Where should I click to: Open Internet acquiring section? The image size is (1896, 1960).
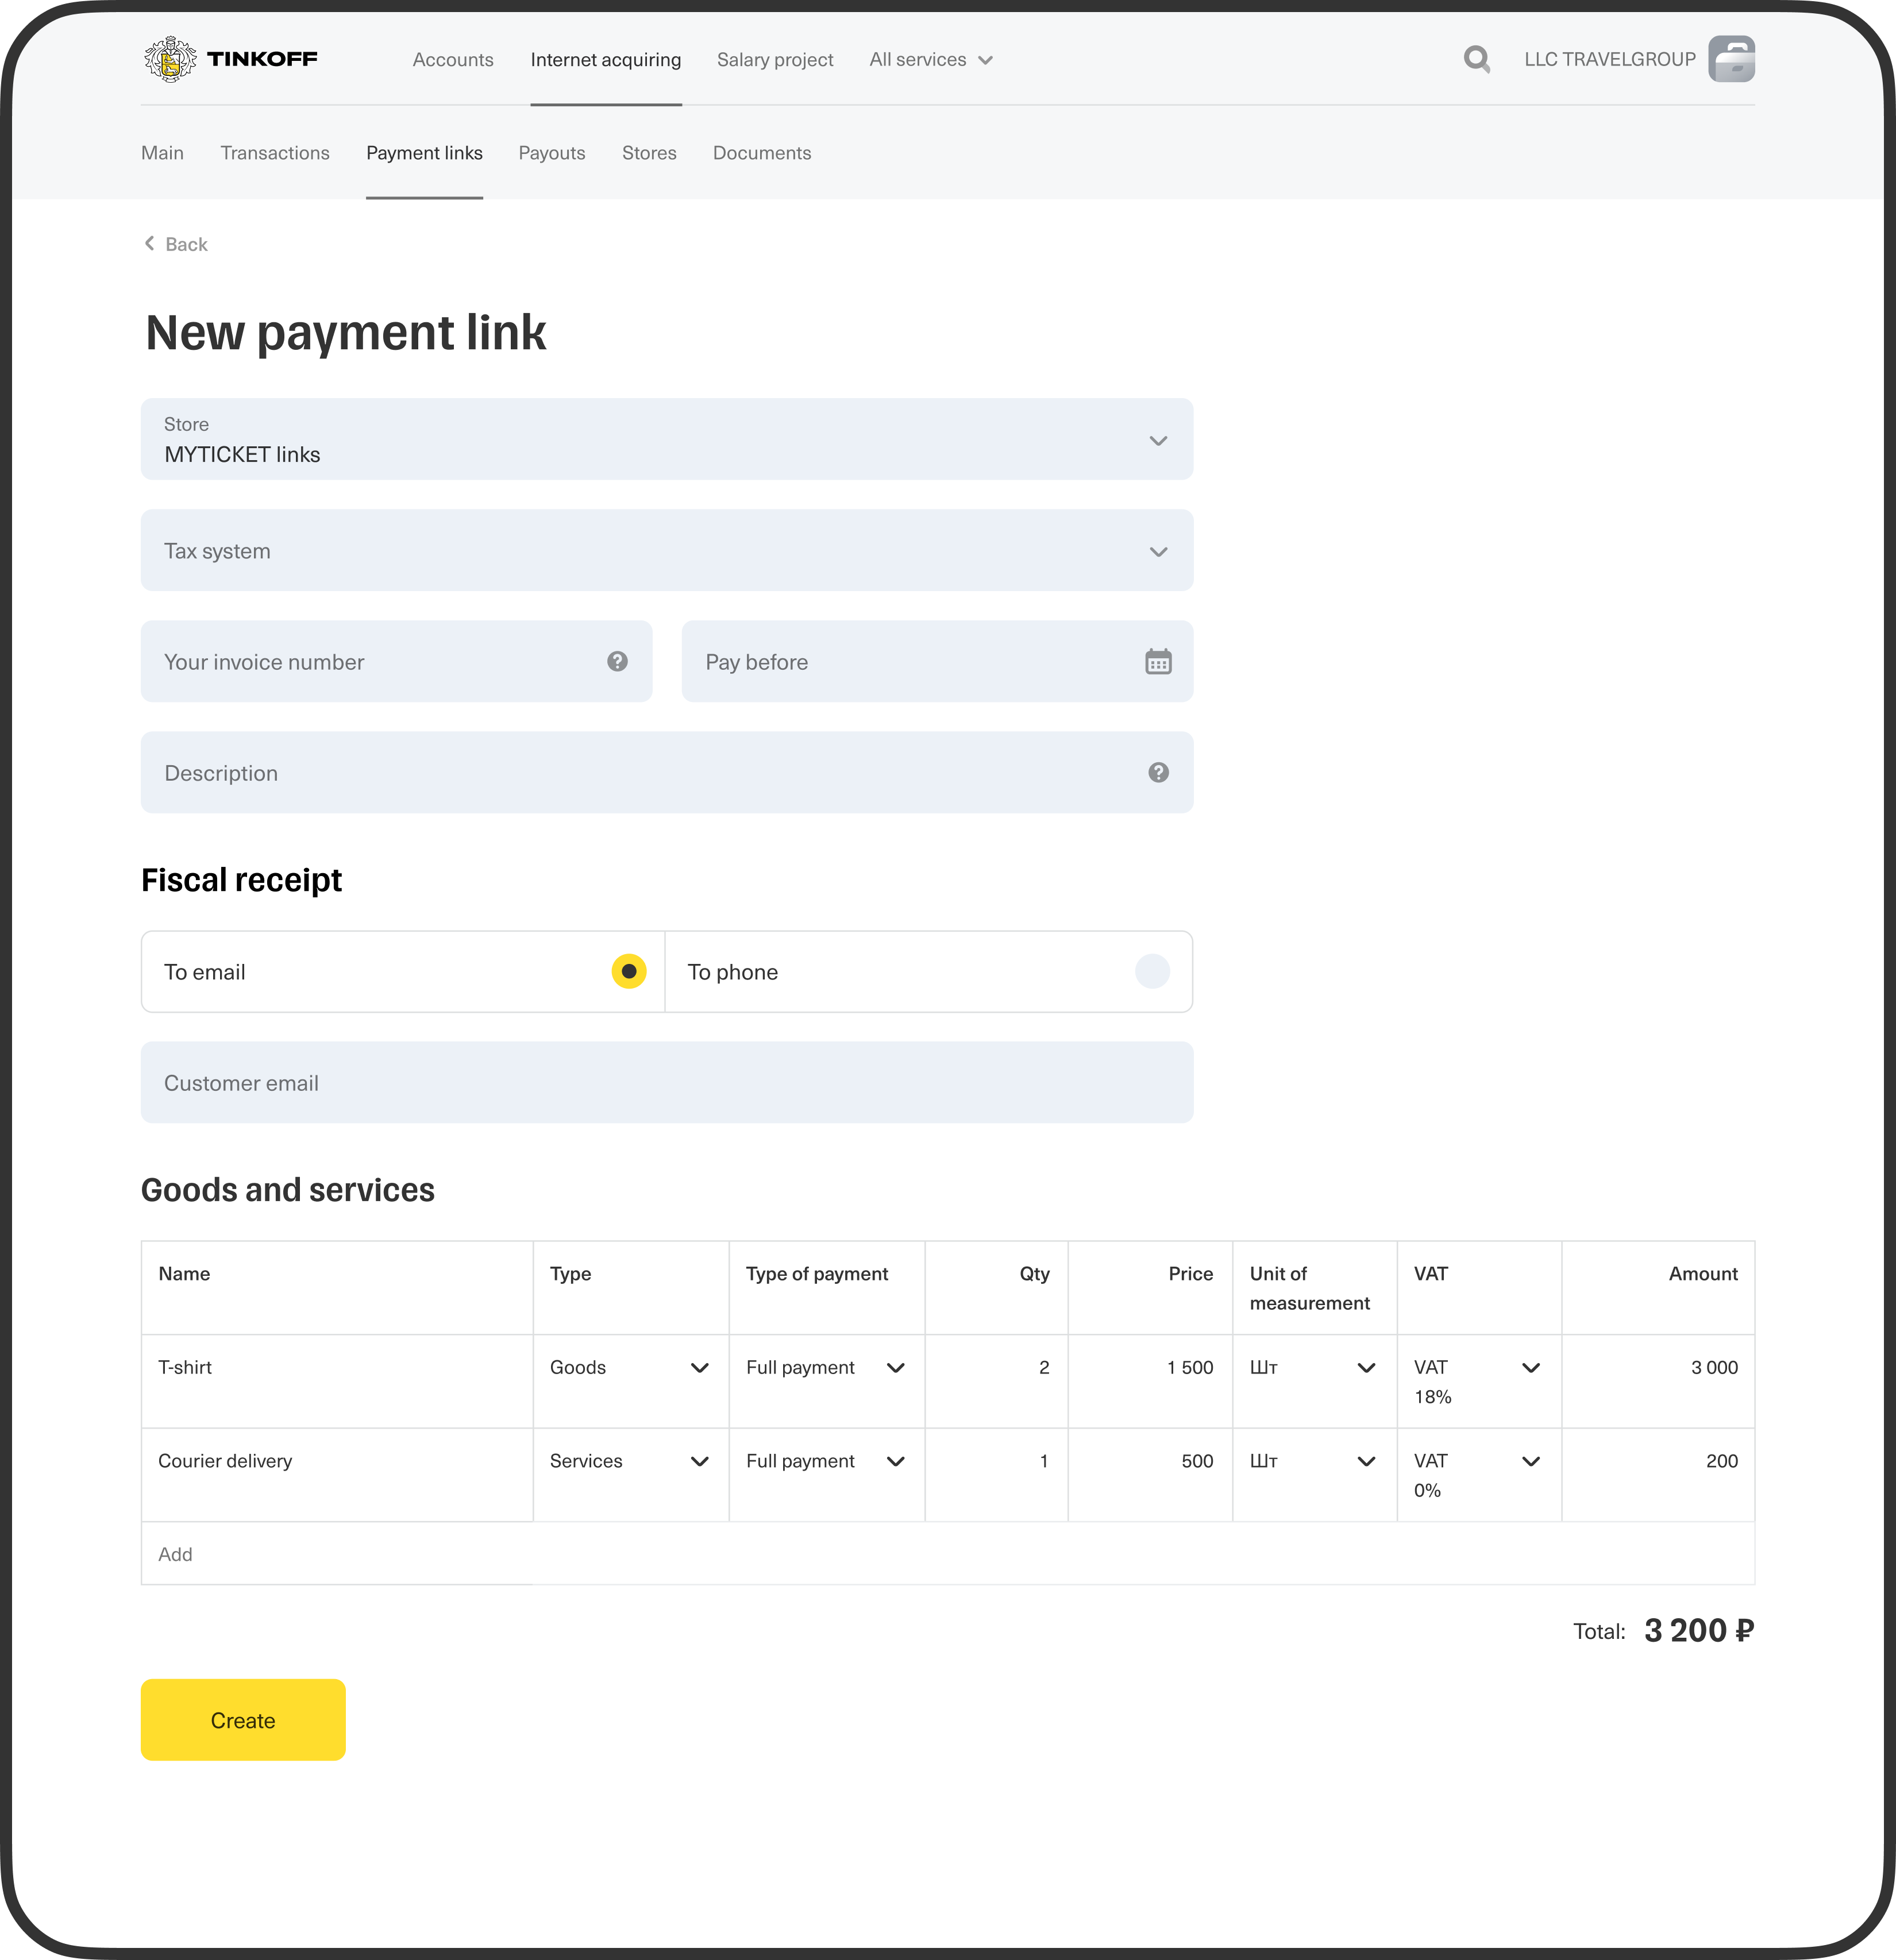(x=606, y=59)
